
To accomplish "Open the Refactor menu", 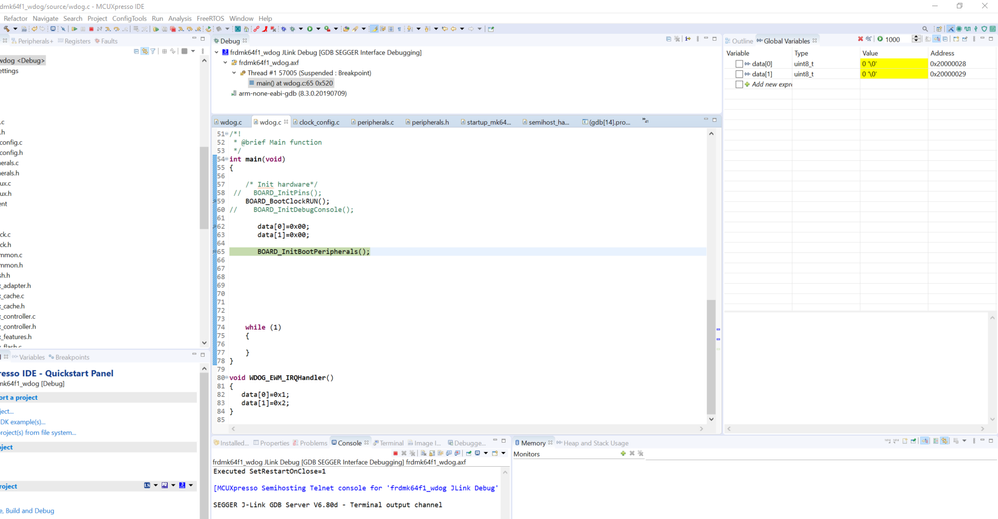I will tap(15, 18).
